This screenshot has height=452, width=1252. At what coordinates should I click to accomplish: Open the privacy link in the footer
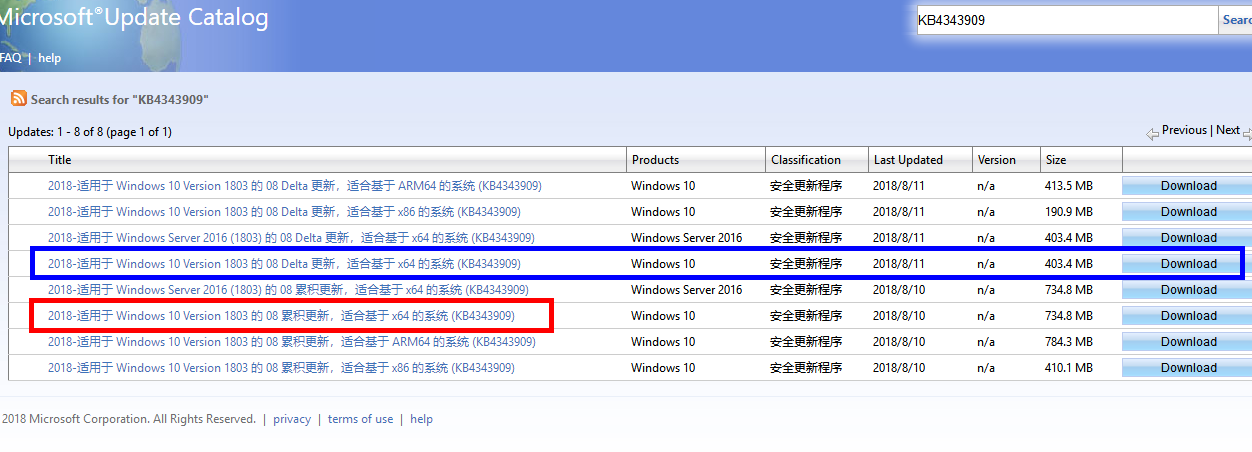[292, 419]
